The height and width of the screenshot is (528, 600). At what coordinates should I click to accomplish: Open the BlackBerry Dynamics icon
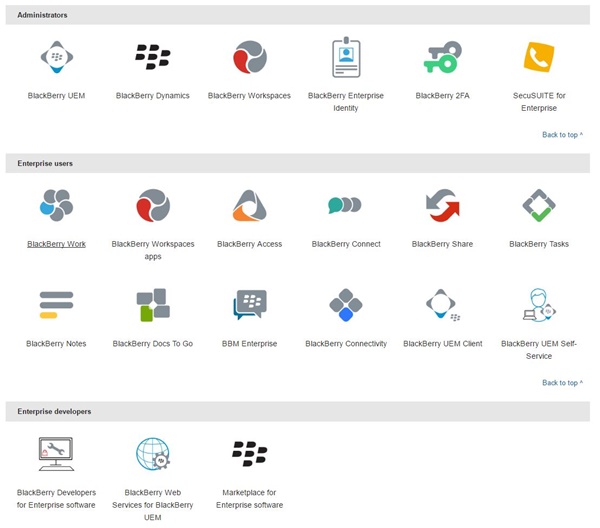152,57
